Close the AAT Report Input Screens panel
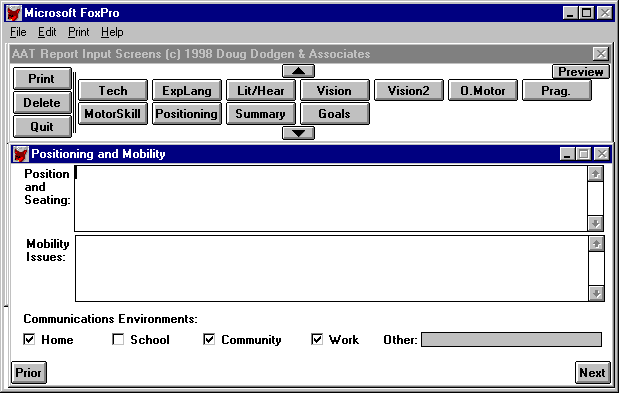 tap(601, 54)
